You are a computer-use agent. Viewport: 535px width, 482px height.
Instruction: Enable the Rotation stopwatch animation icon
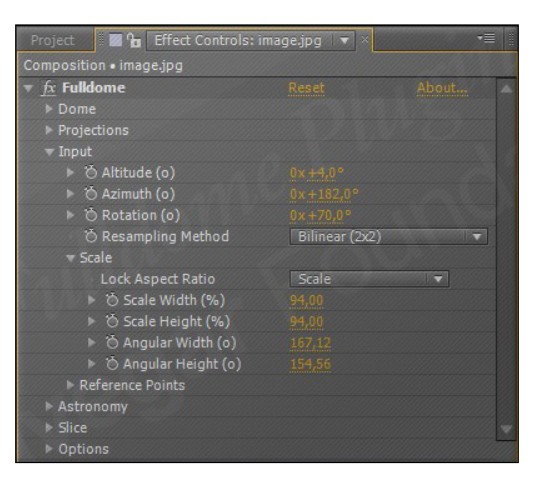91,215
